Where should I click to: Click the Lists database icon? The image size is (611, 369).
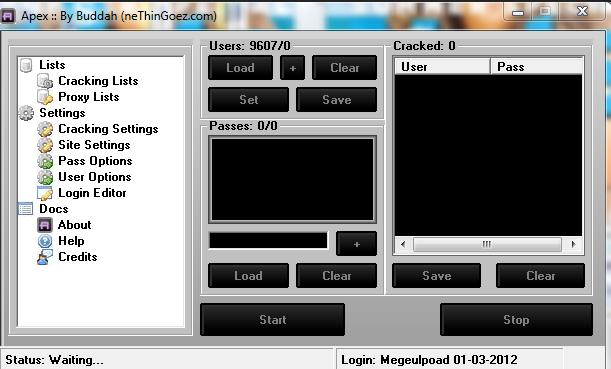pos(26,65)
